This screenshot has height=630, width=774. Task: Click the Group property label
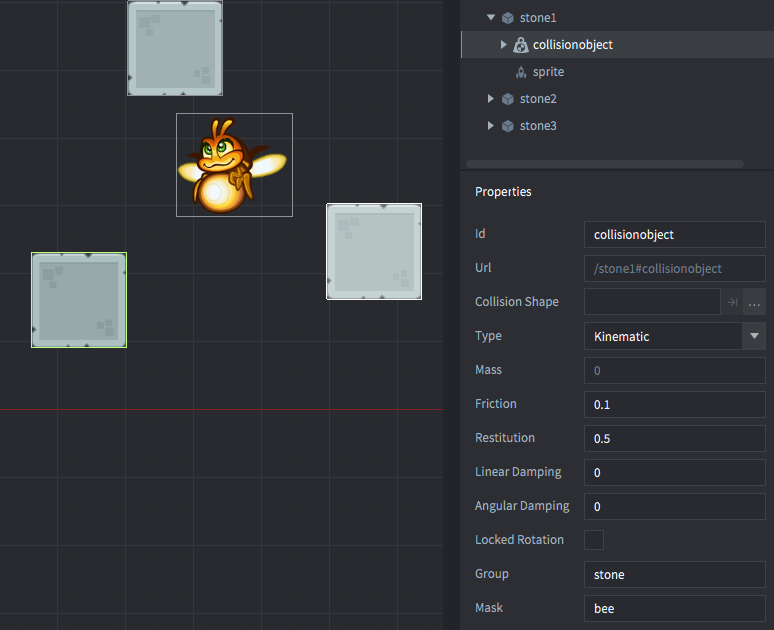click(492, 574)
